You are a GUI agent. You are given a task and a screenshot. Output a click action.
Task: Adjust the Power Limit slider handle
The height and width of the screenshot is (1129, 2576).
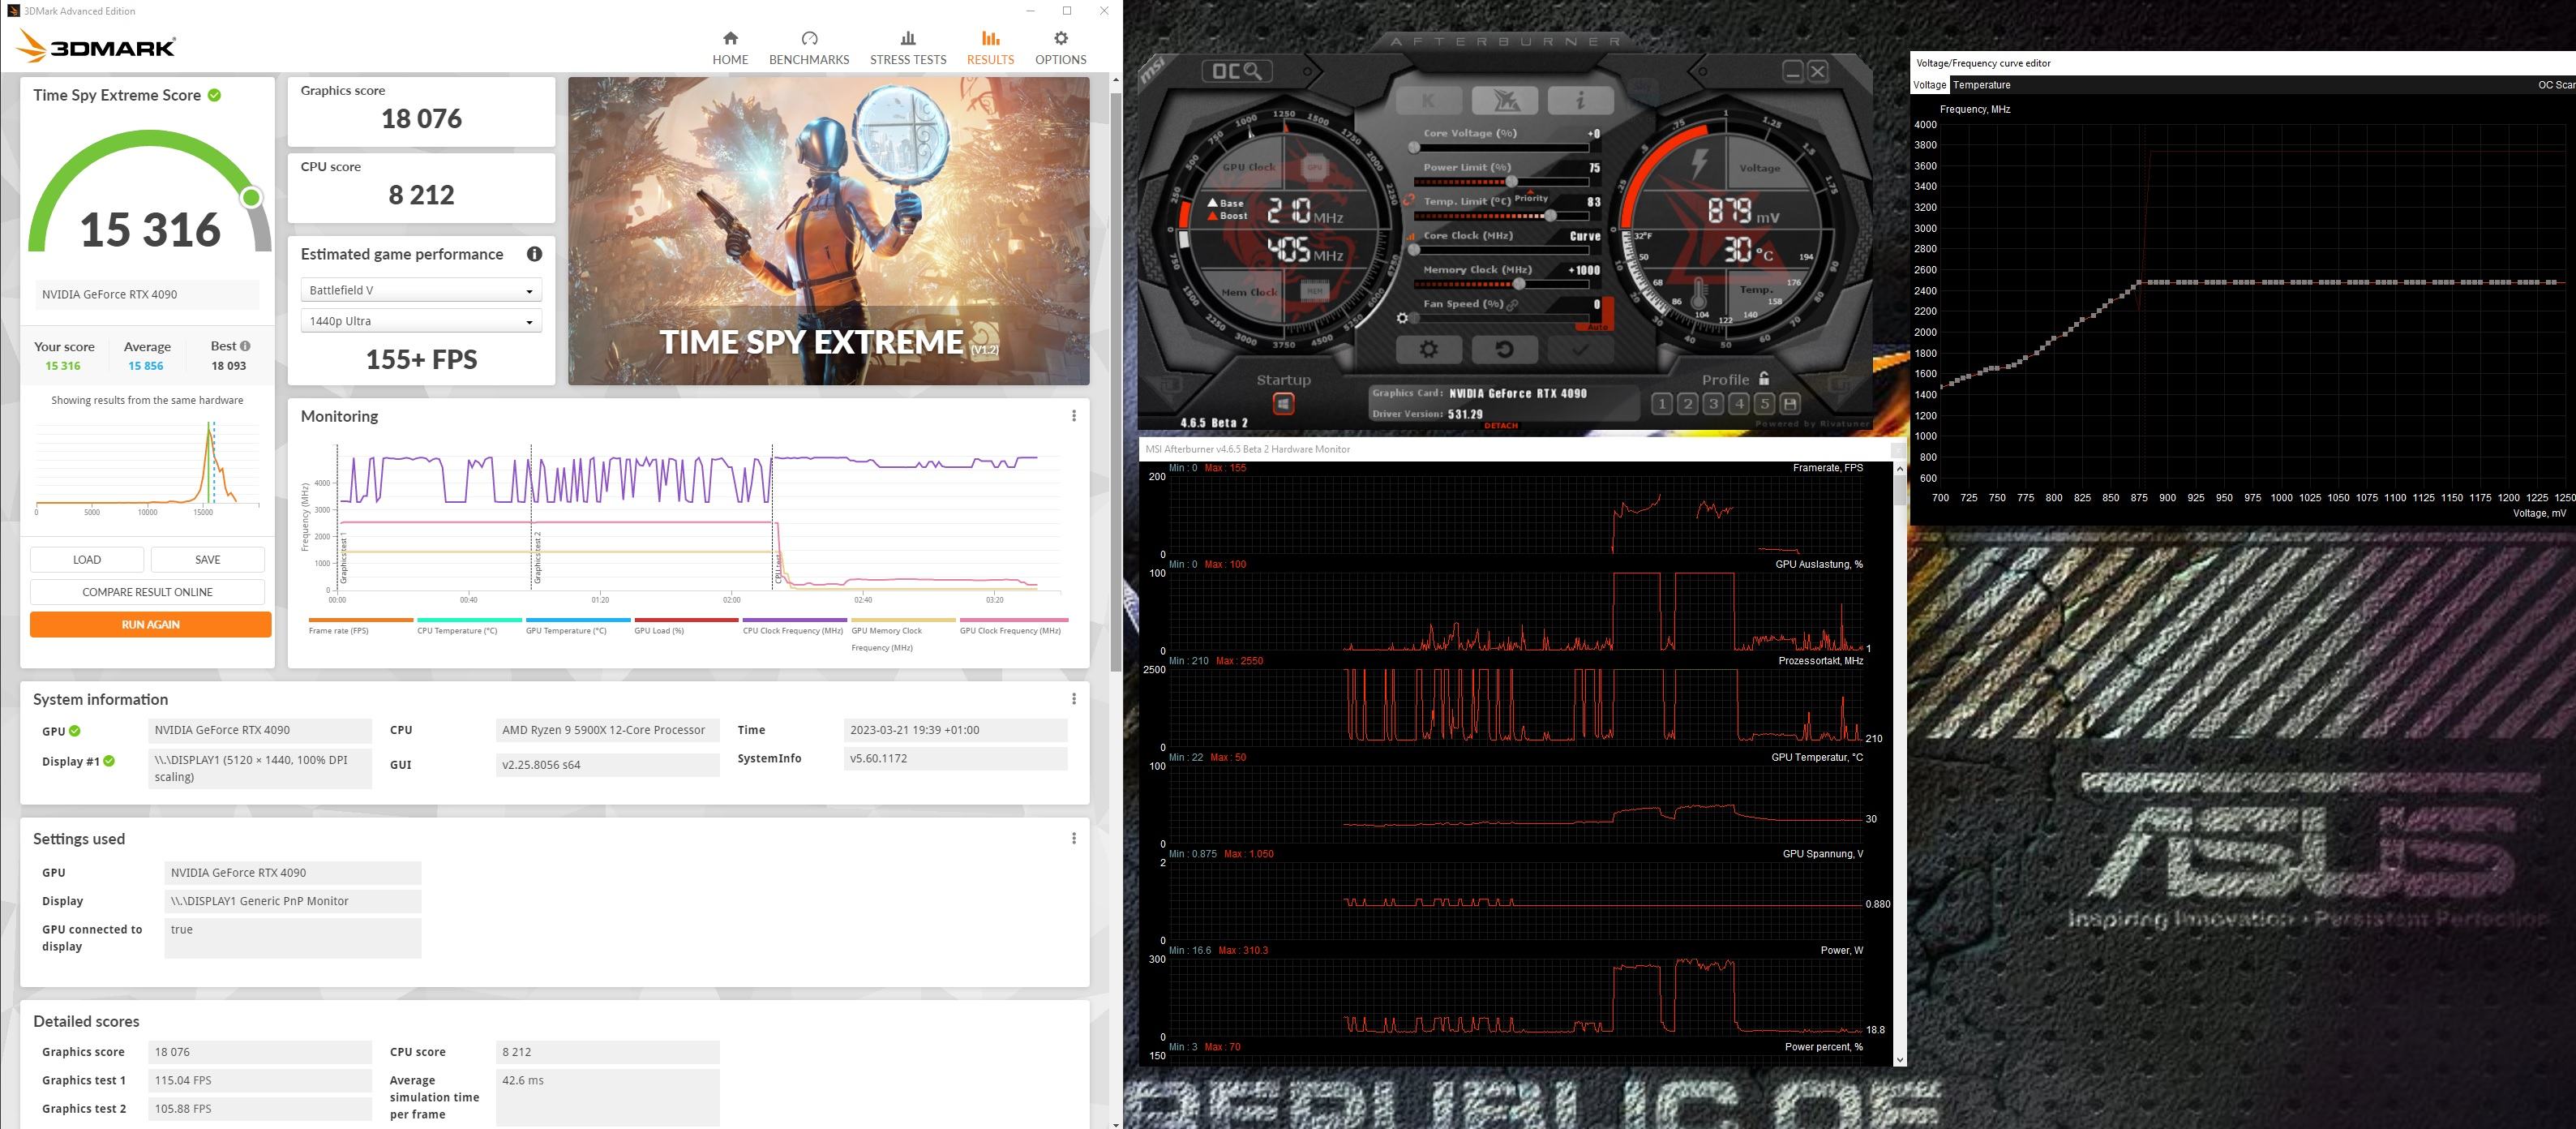(x=1511, y=182)
